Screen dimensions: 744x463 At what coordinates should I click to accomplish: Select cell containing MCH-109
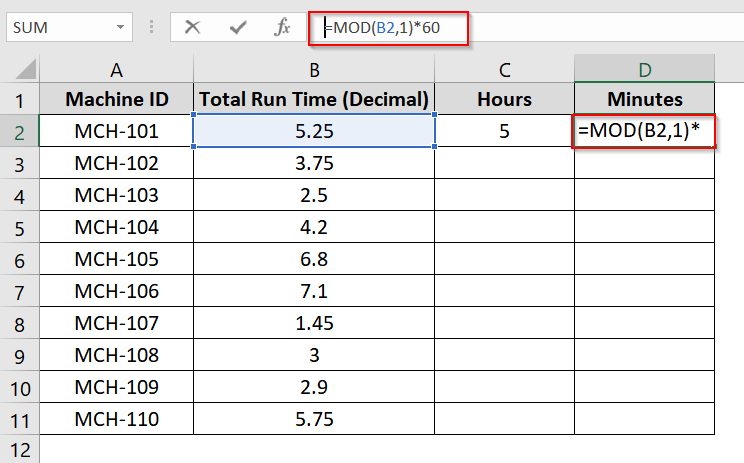[117, 387]
